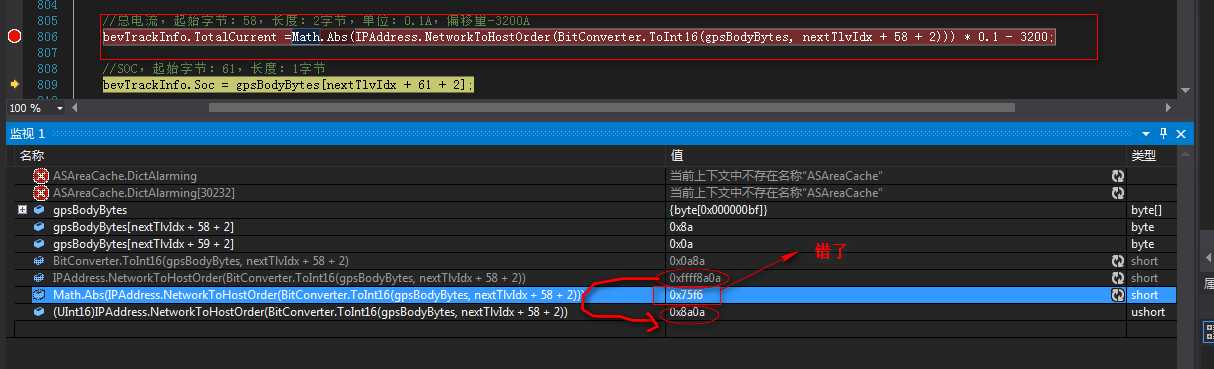
Task: Select the ASAreaCache.DictAlarming watch row
Action: (x=125, y=176)
